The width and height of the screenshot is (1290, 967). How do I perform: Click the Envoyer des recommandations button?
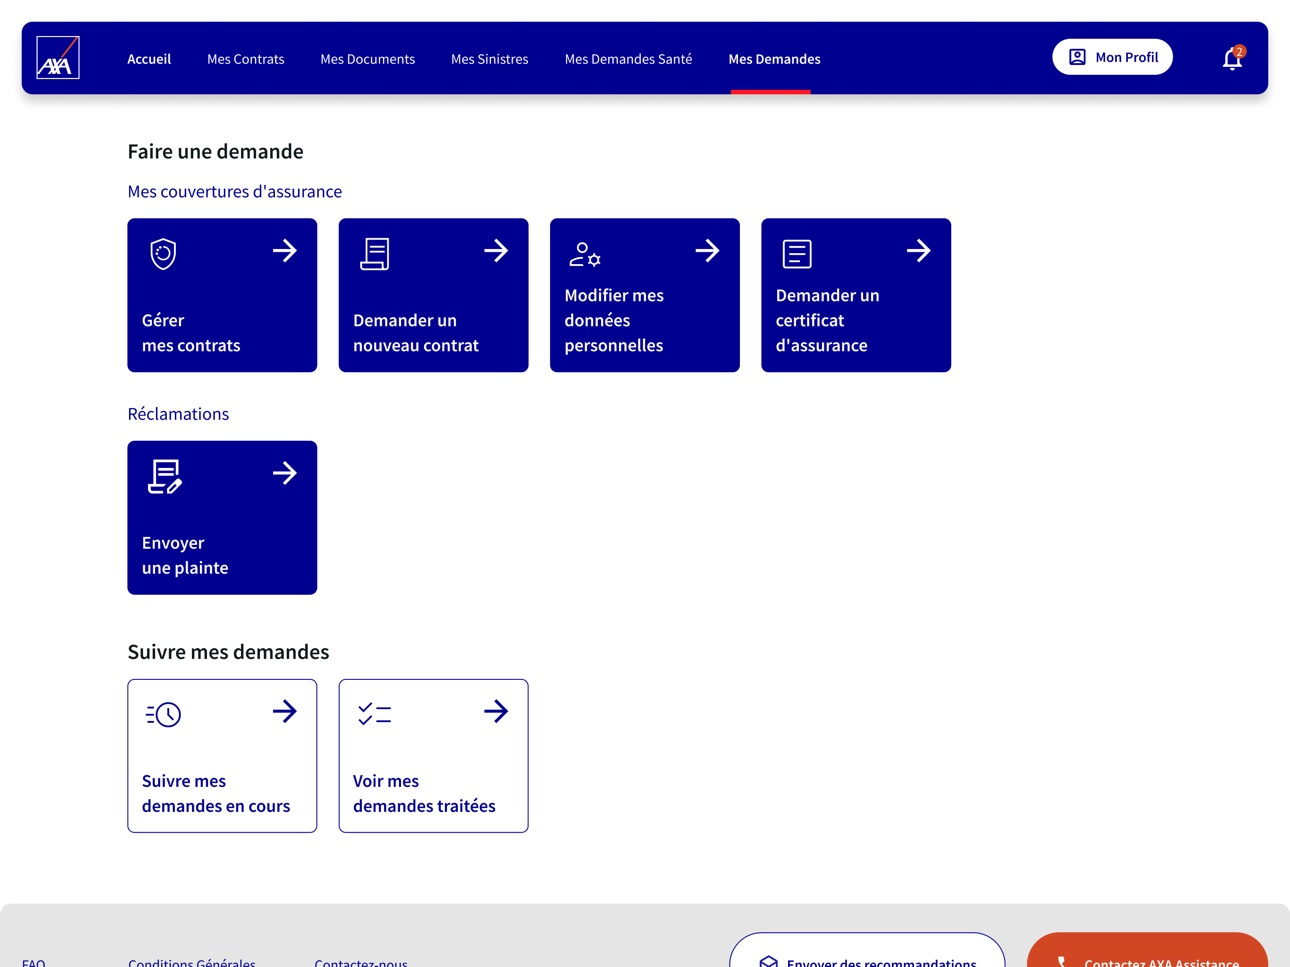[867, 951]
